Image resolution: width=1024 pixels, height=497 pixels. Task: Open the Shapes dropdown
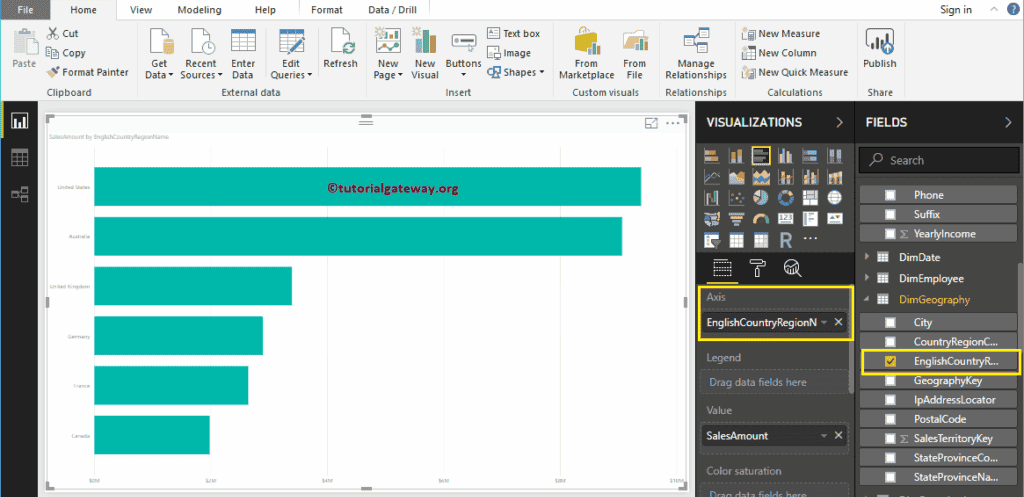(x=516, y=72)
